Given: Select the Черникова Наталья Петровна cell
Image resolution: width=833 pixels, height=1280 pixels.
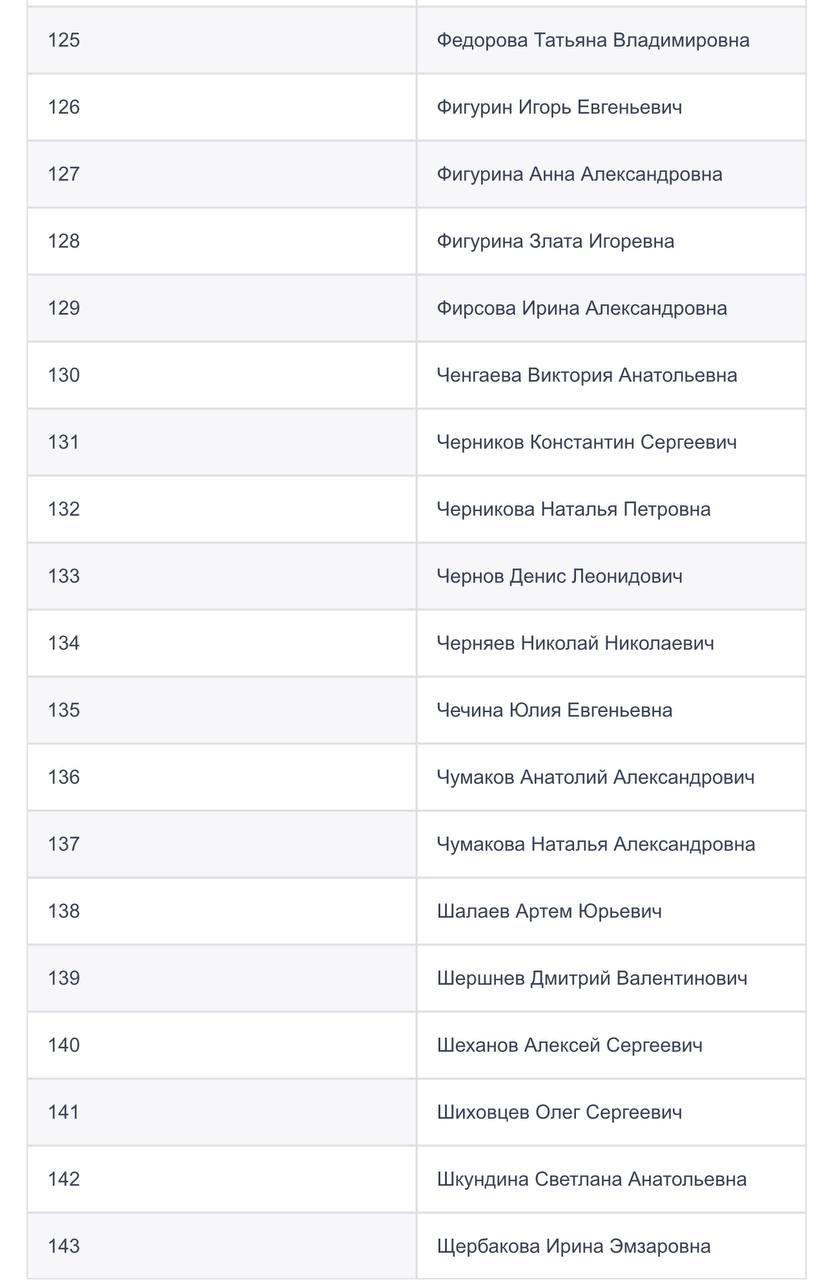Looking at the screenshot, I should click(x=573, y=509).
